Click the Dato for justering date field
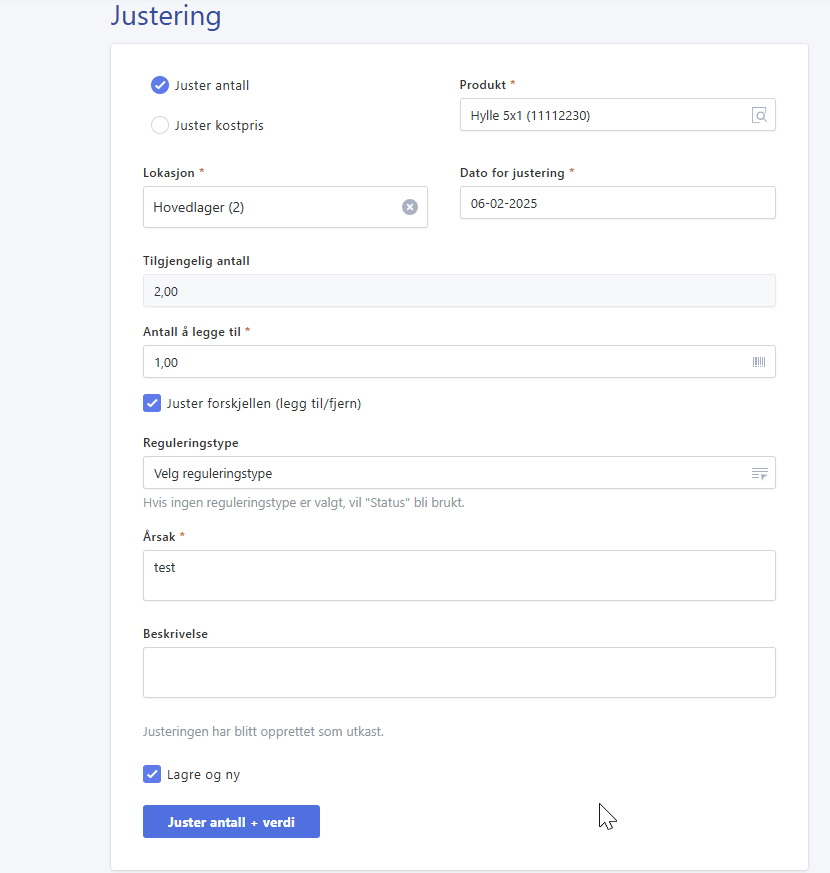830x873 pixels. click(x=617, y=202)
